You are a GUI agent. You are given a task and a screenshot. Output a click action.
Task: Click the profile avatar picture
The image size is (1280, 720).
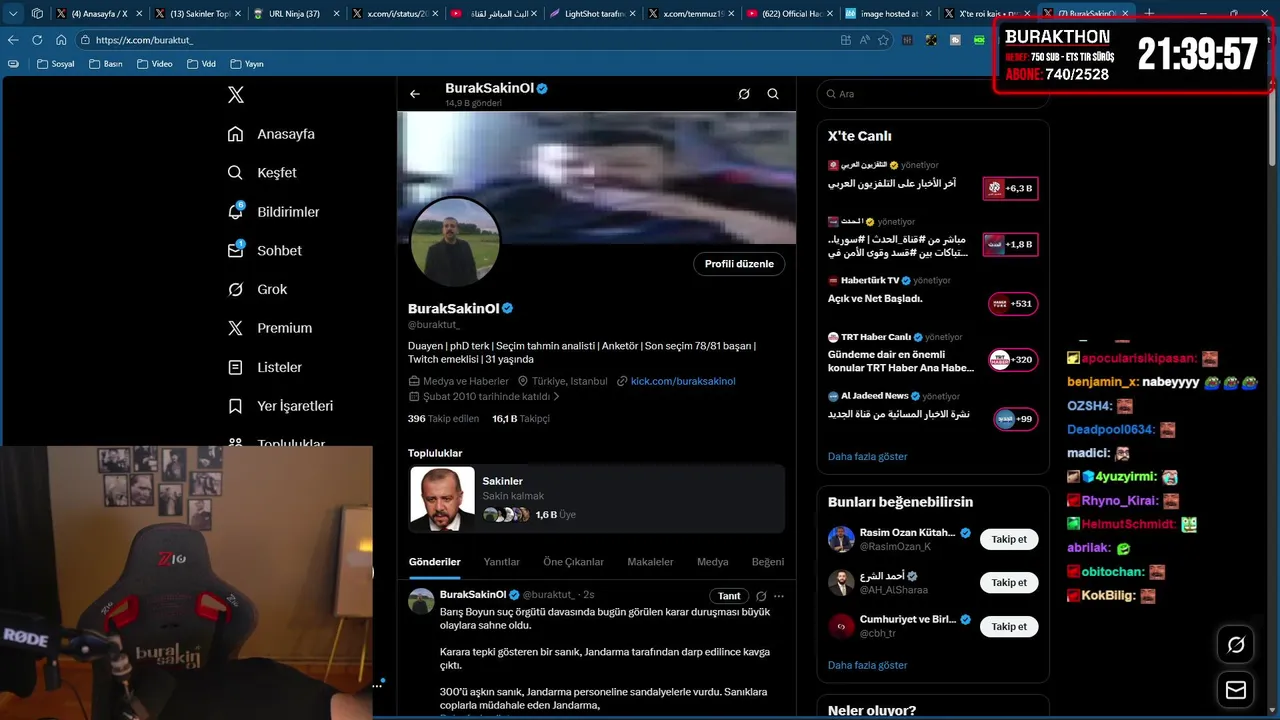(x=455, y=241)
